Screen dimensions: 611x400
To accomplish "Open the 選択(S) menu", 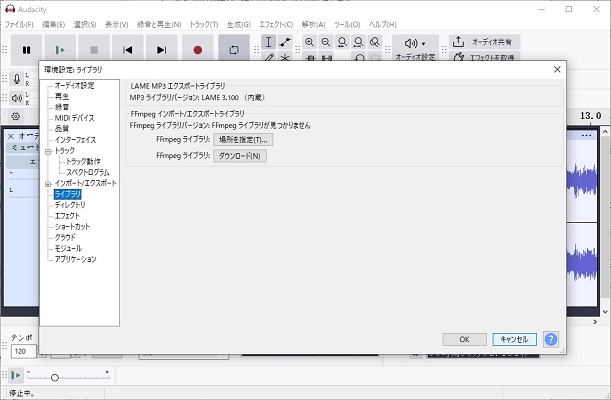I will 85,25.
